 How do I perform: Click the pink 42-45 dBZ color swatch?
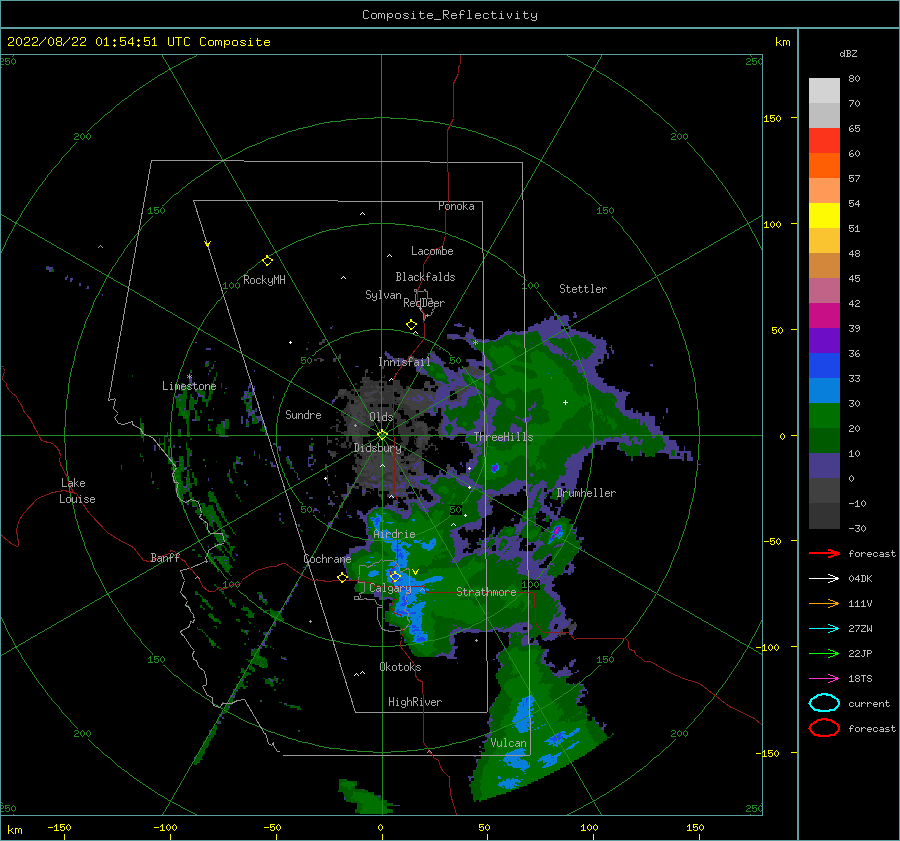pyautogui.click(x=824, y=291)
